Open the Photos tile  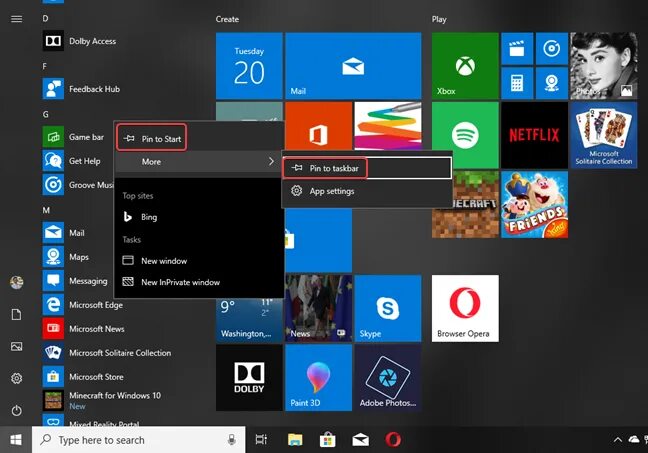(604, 66)
